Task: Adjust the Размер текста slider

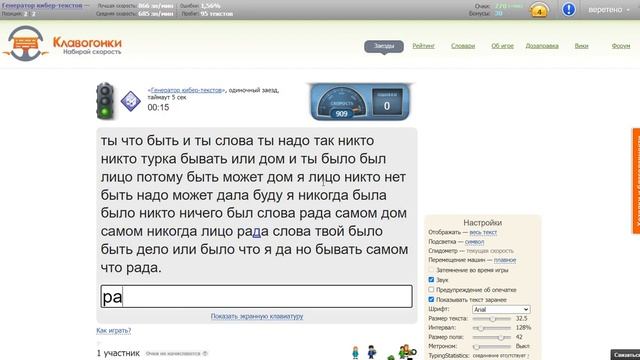Action: coord(492,318)
